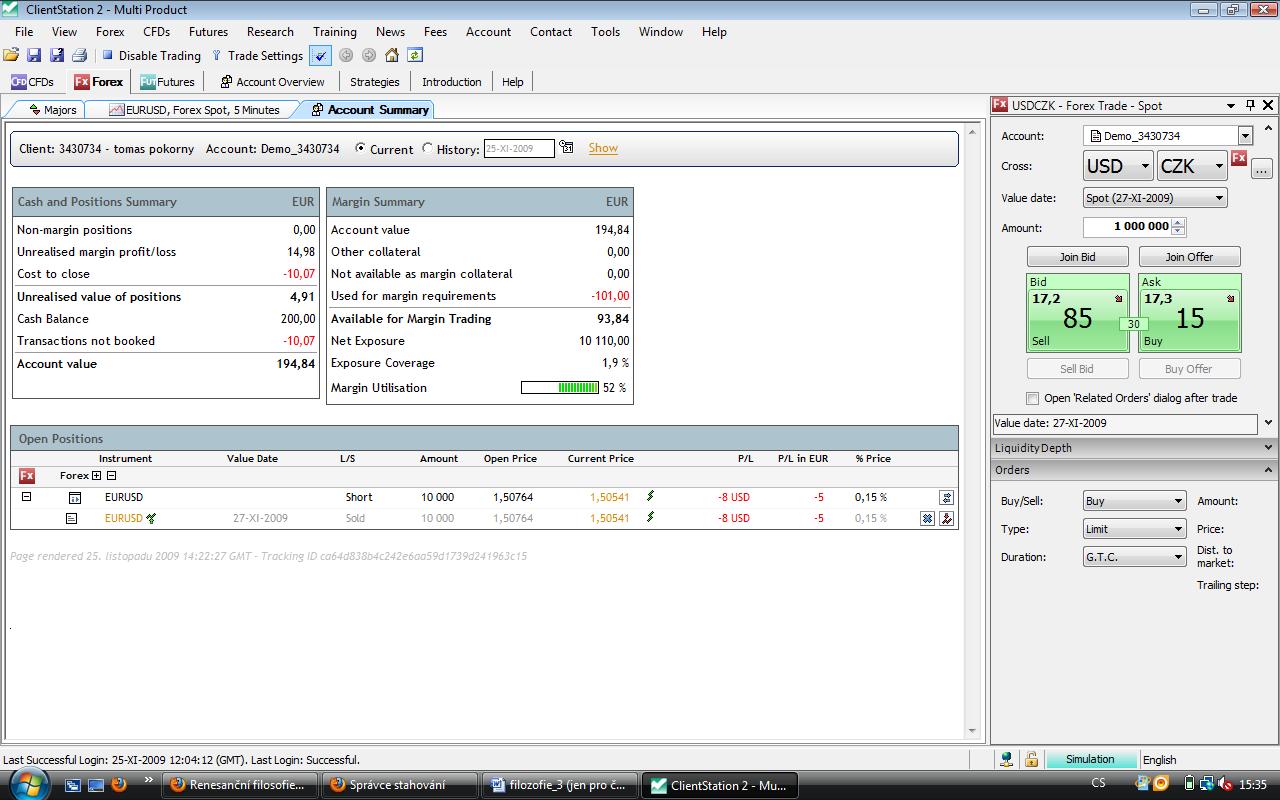Click the save-as floppy icon
The width and height of the screenshot is (1280, 800).
[56, 55]
